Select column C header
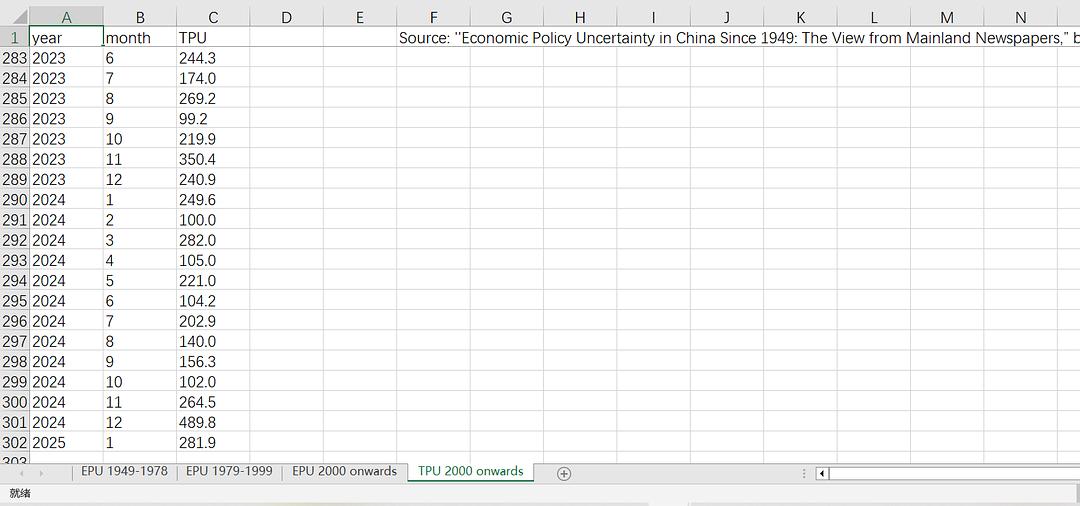This screenshot has width=1080, height=506. [x=213, y=18]
